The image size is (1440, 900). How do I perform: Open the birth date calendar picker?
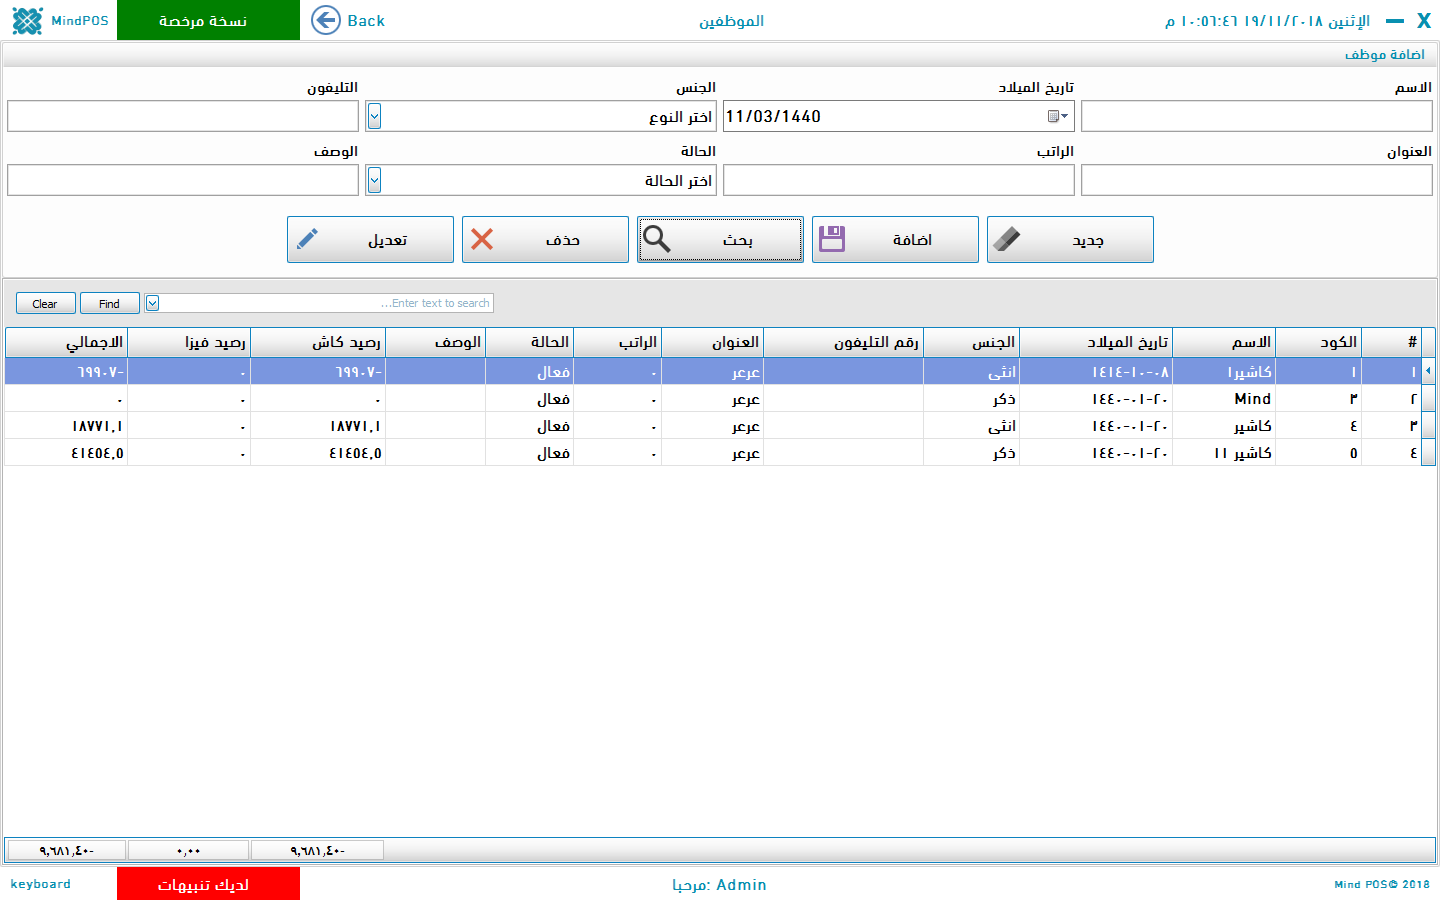(1057, 116)
